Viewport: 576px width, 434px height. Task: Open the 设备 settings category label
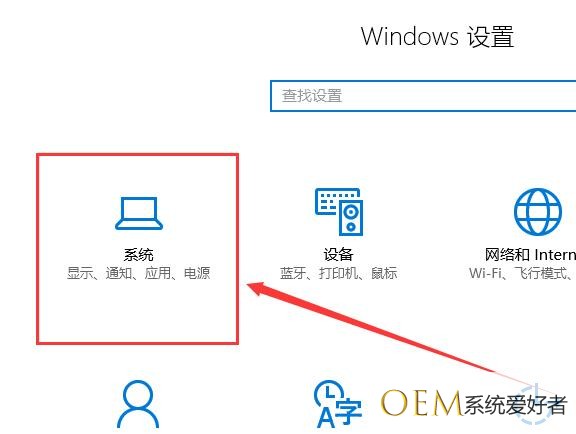(338, 255)
